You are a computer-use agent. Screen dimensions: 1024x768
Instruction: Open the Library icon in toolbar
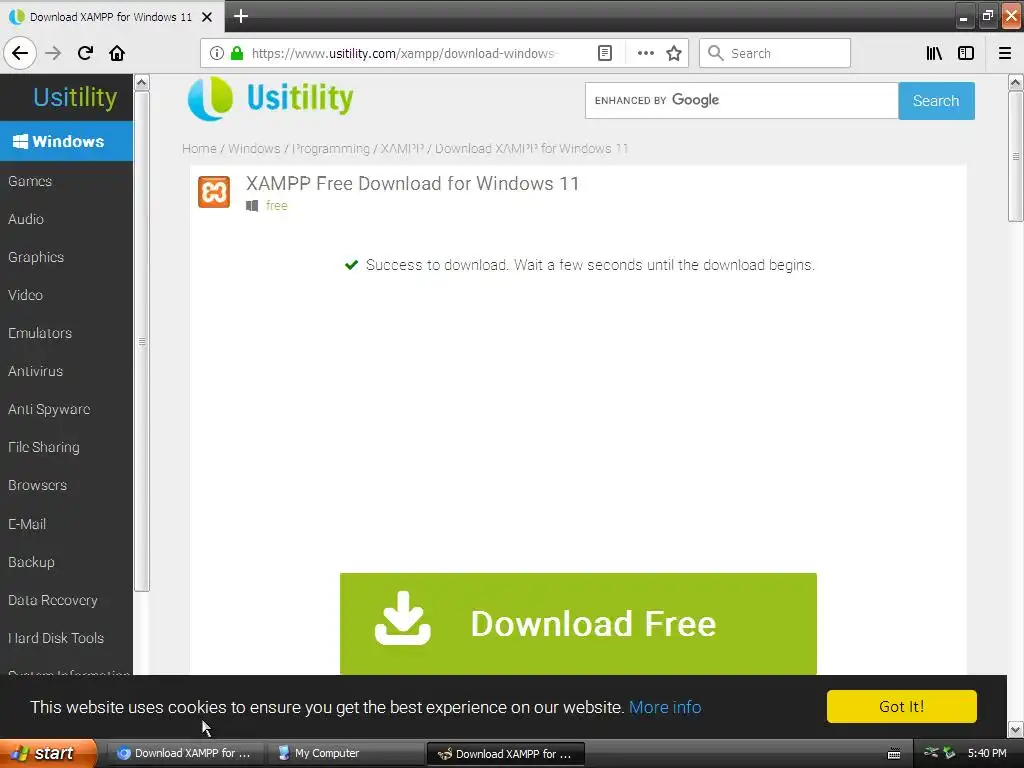[x=934, y=53]
